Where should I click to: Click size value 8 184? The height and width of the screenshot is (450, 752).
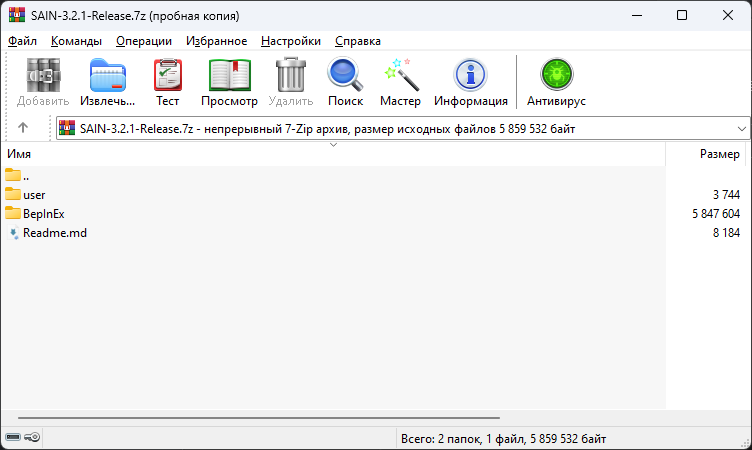point(726,233)
